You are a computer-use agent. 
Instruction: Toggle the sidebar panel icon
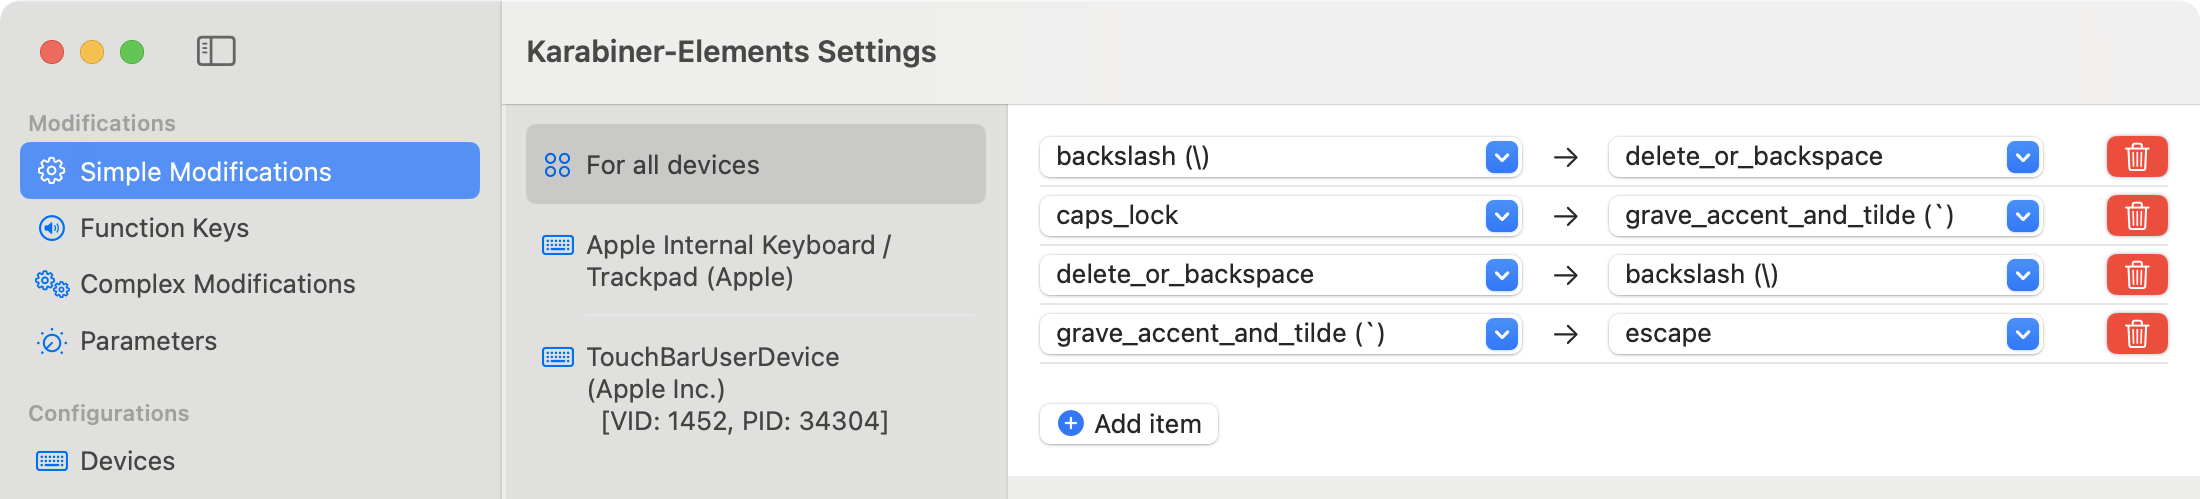pyautogui.click(x=216, y=51)
